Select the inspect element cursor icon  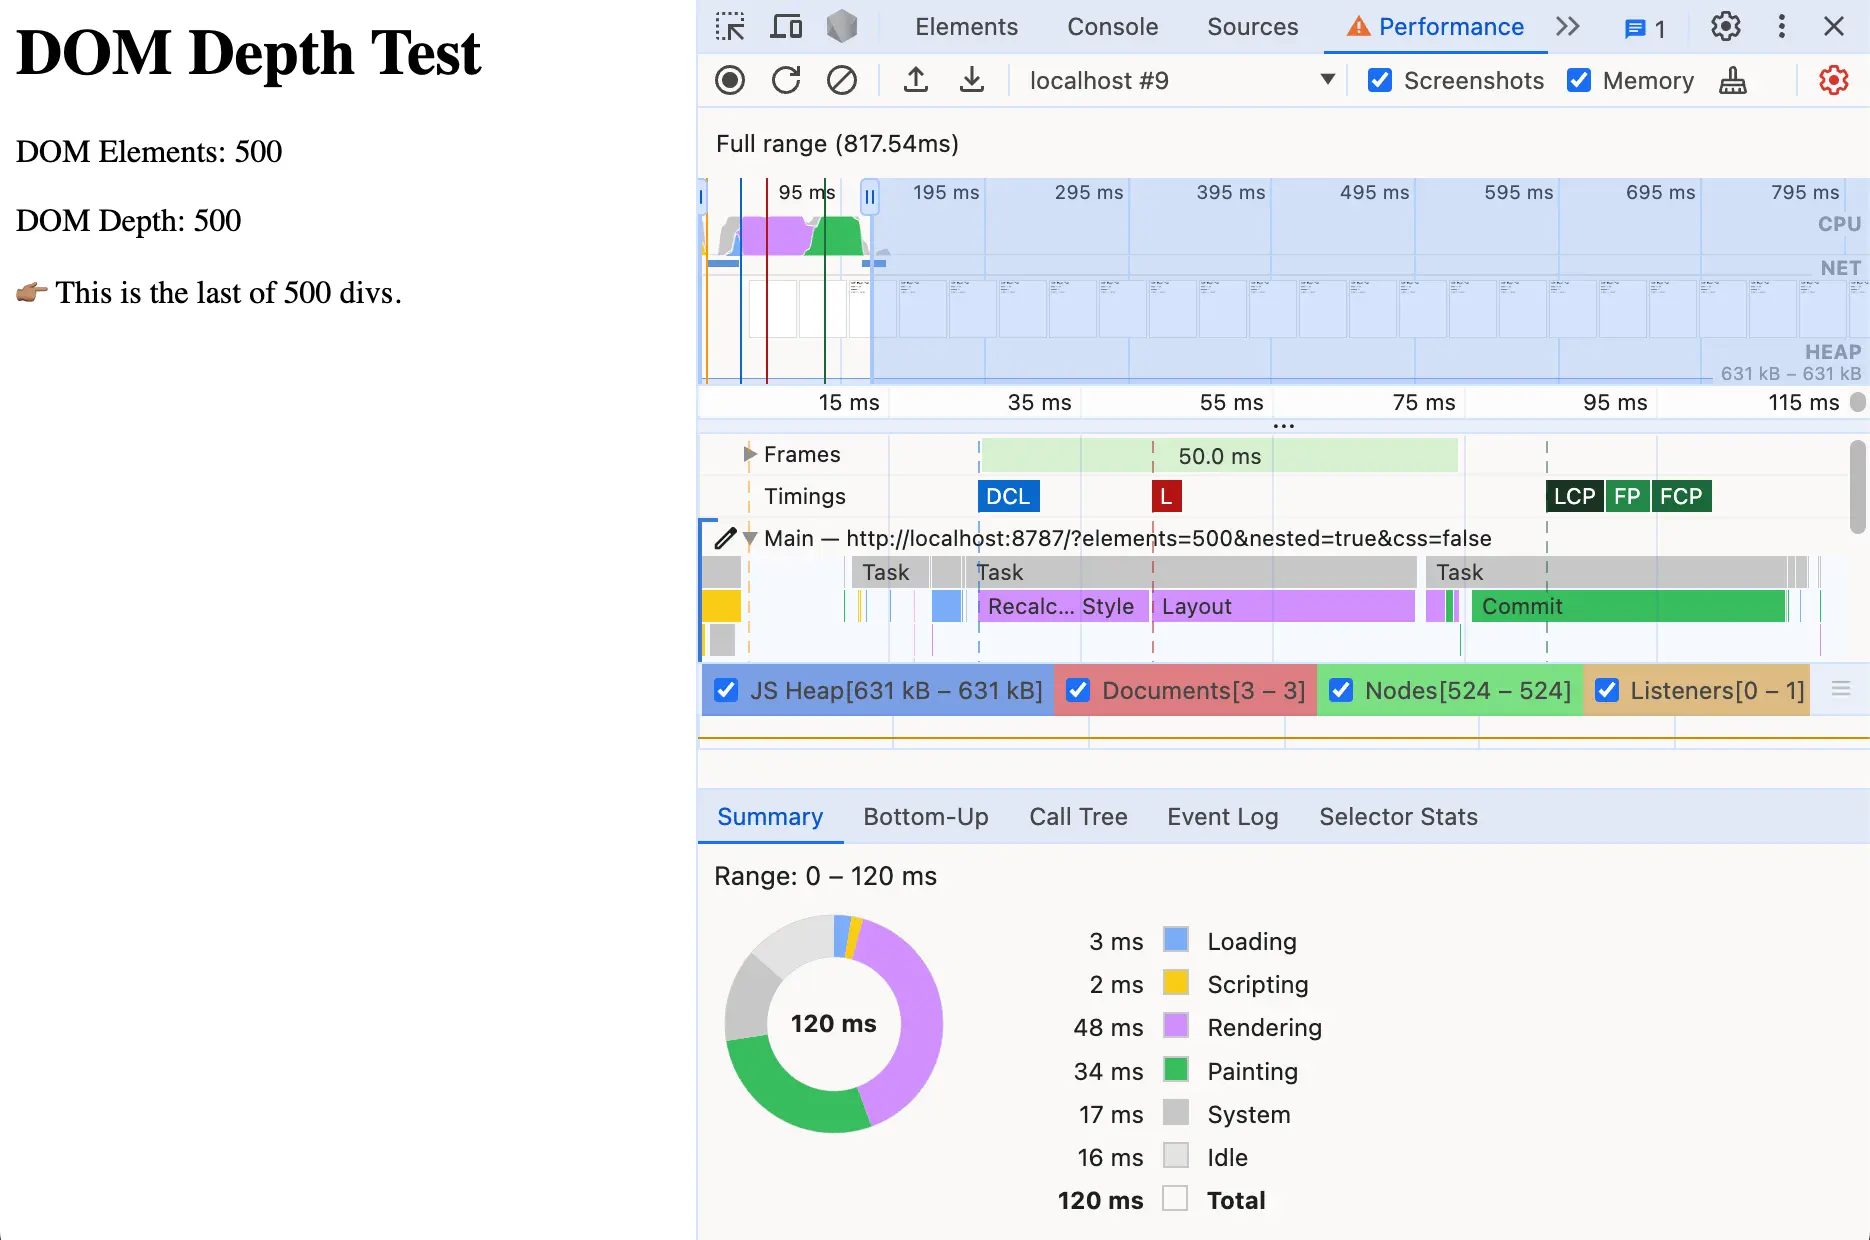(729, 27)
